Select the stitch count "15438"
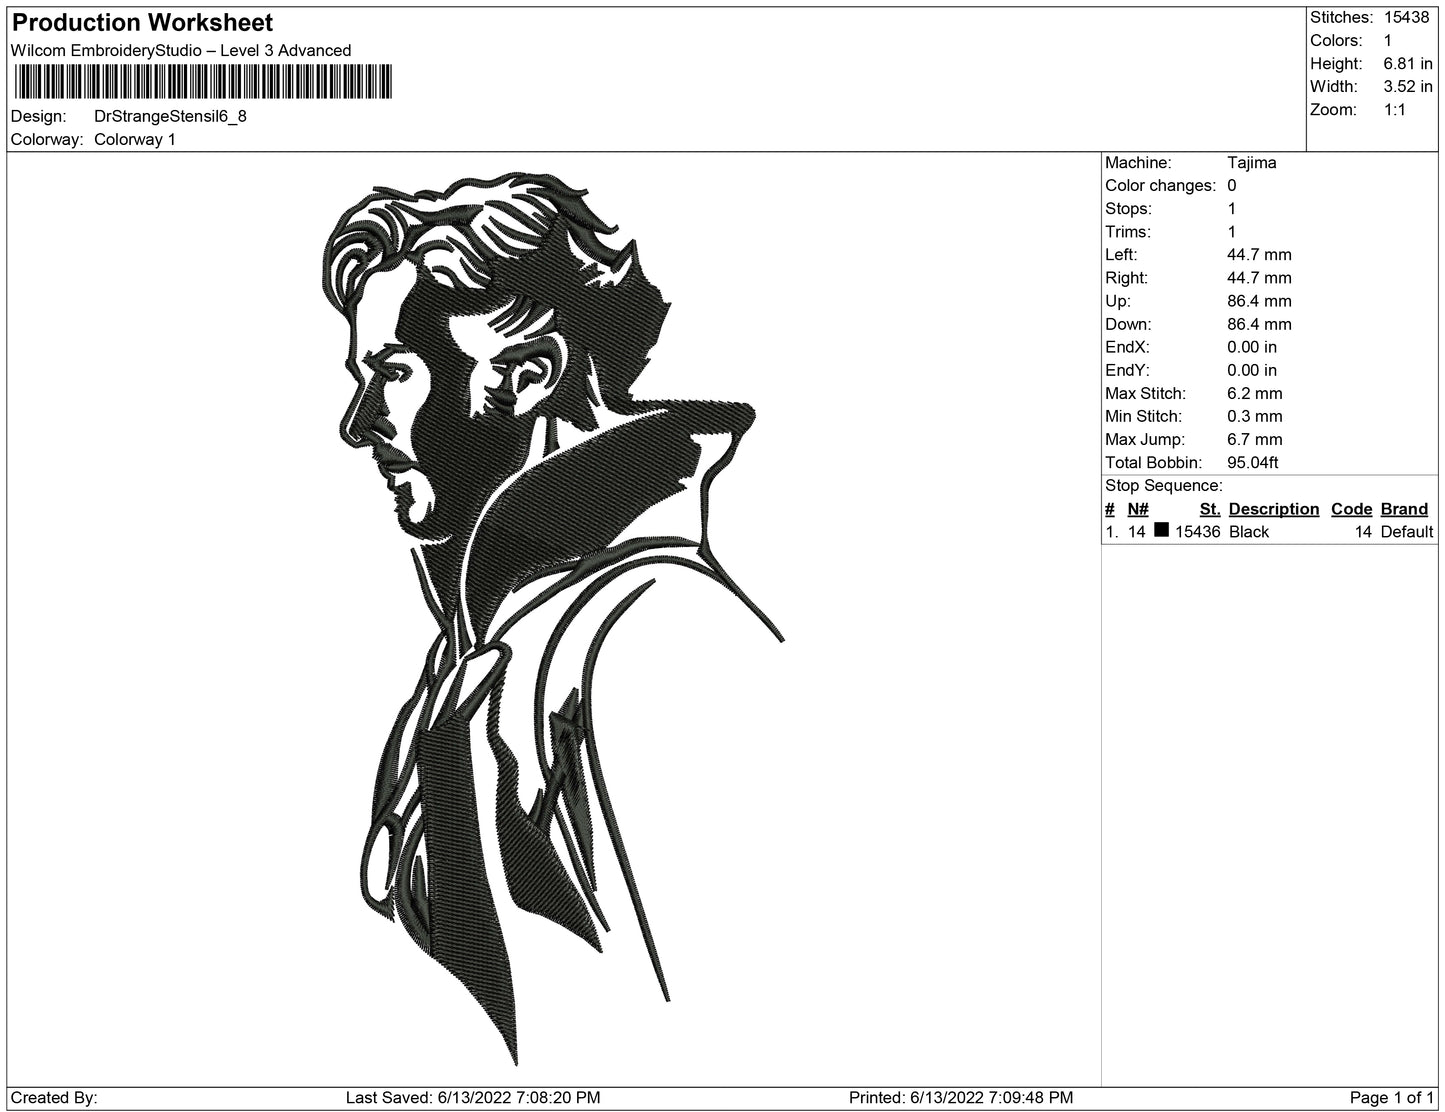Viewport: 1445px width, 1112px height. [1407, 18]
